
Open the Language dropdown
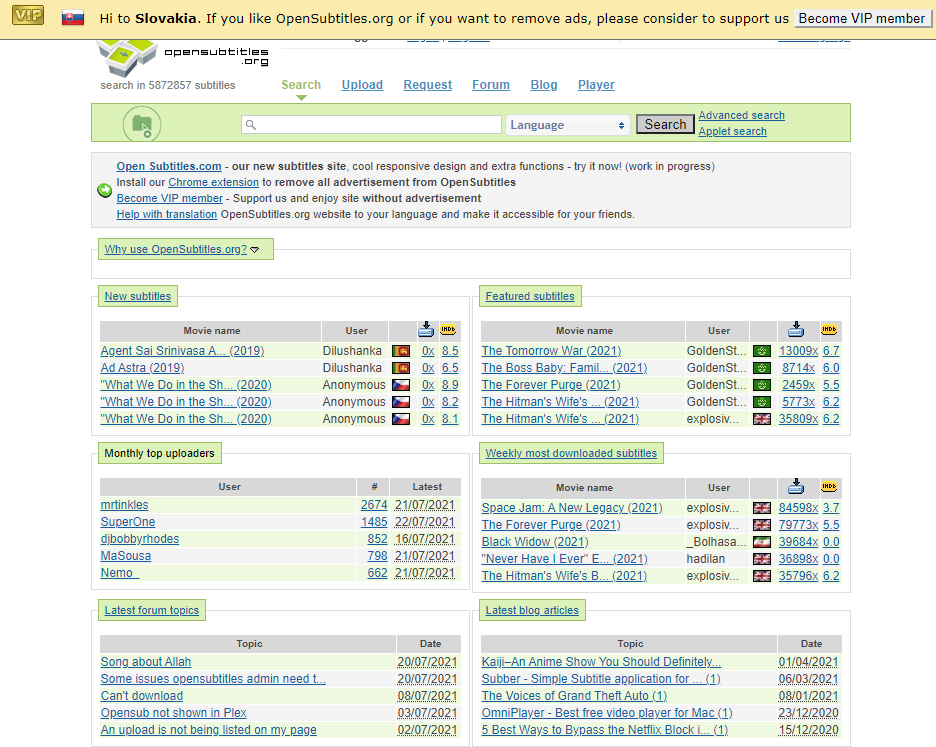click(x=568, y=125)
